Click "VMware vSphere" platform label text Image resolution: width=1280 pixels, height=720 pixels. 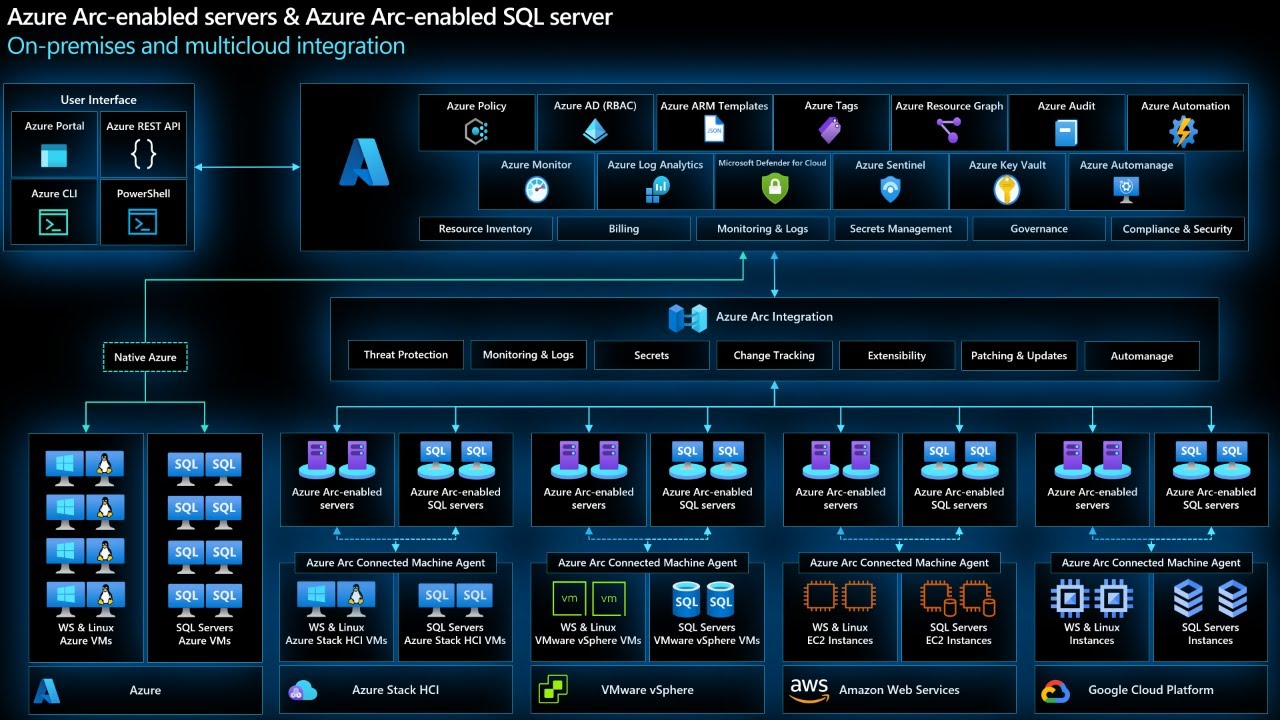[x=647, y=690]
